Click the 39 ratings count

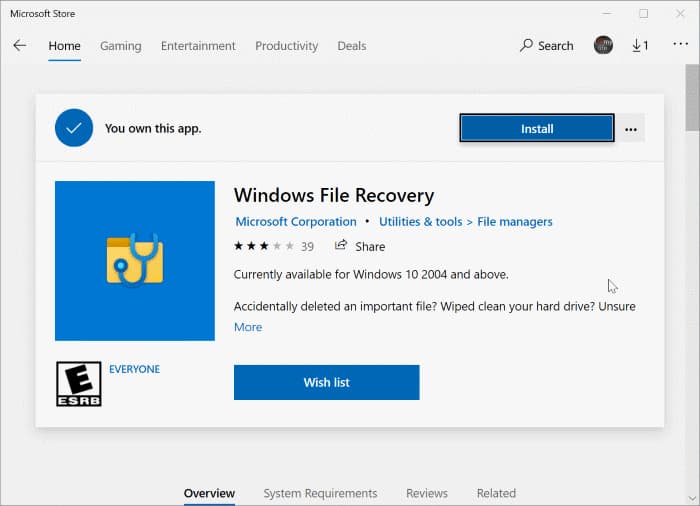point(307,247)
